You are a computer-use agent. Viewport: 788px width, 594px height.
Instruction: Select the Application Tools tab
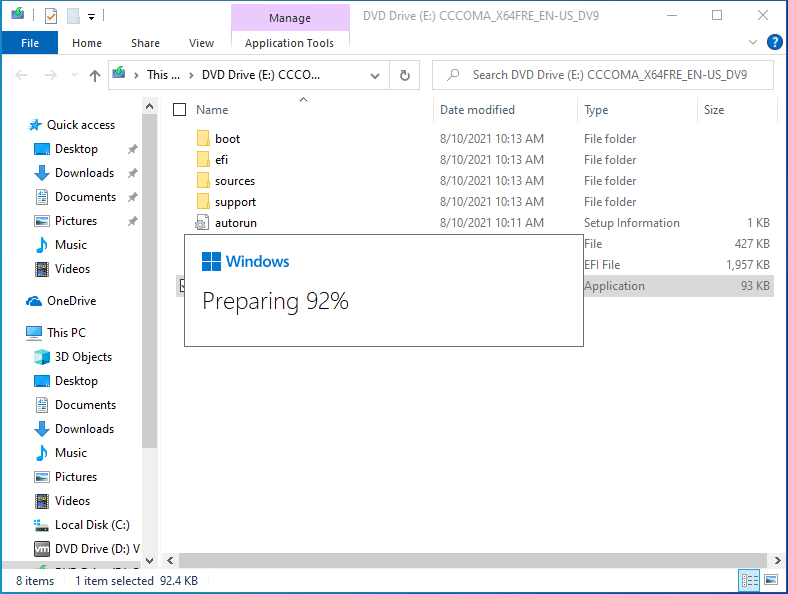click(289, 43)
